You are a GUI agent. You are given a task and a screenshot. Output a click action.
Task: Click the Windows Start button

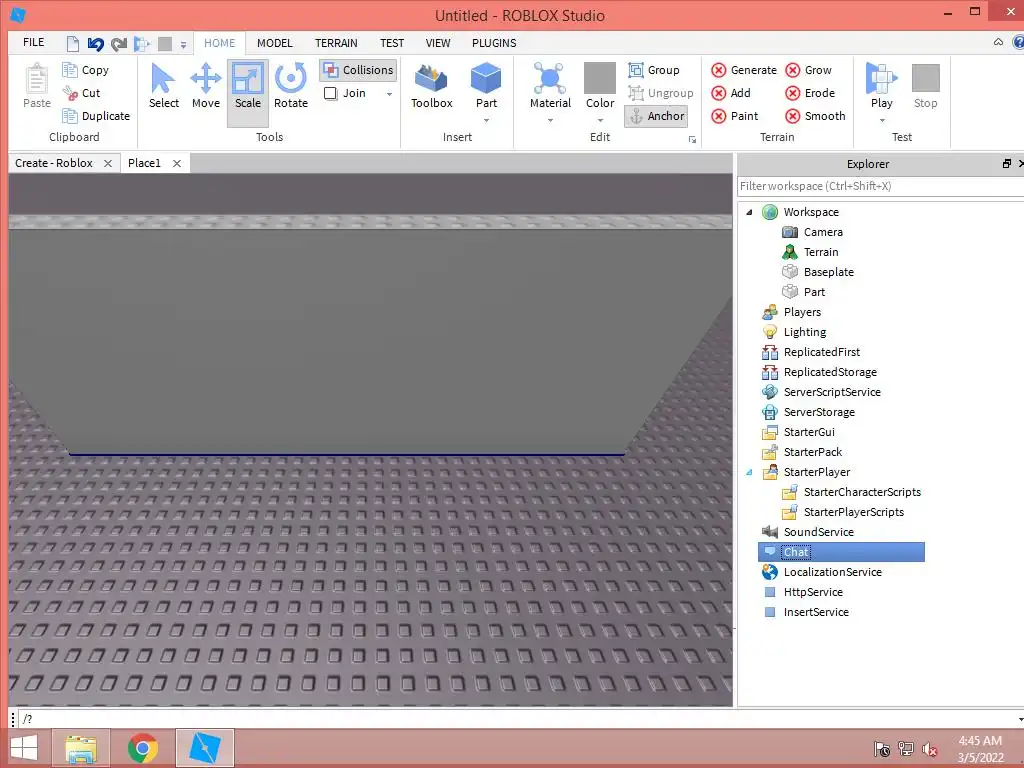point(24,748)
